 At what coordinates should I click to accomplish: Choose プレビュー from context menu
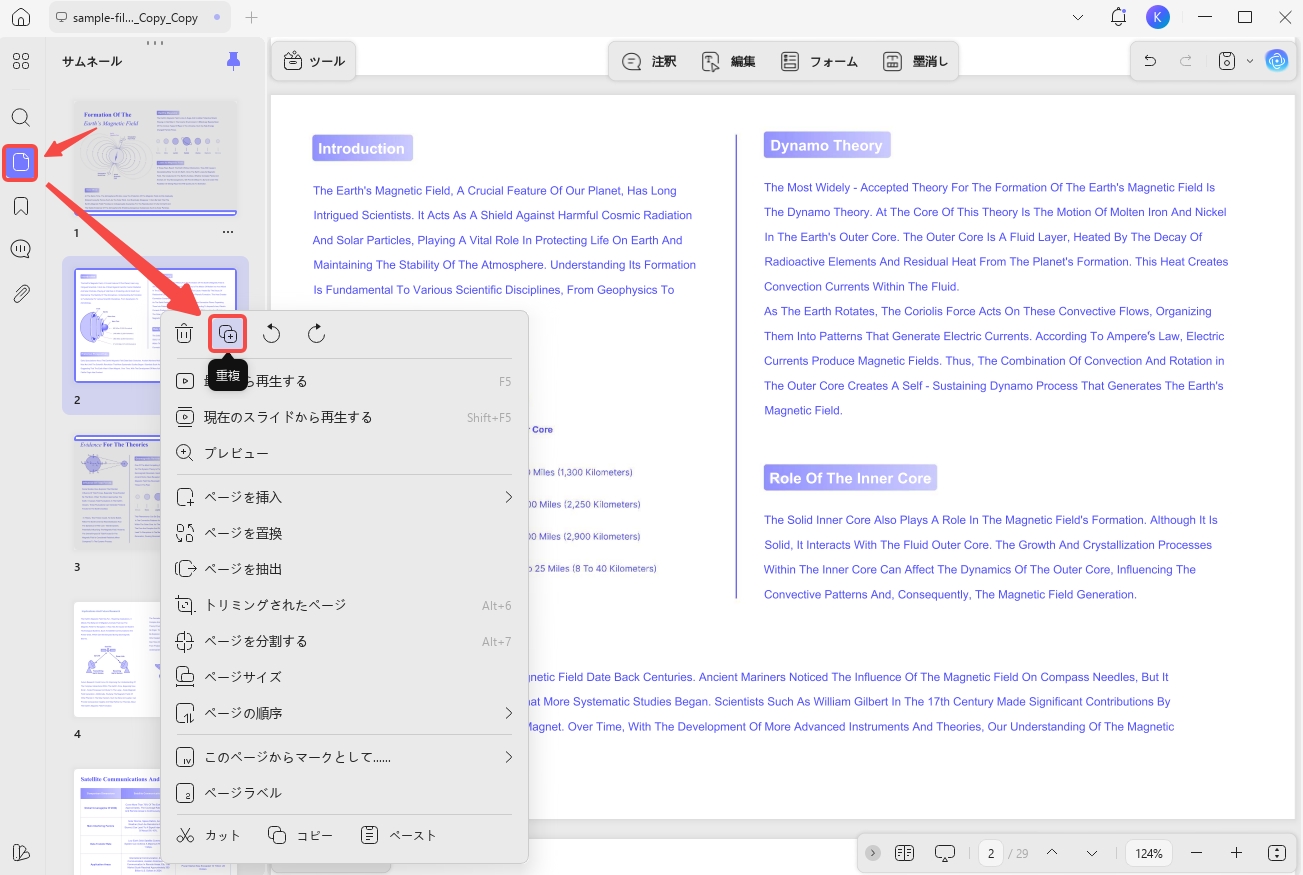click(344, 453)
